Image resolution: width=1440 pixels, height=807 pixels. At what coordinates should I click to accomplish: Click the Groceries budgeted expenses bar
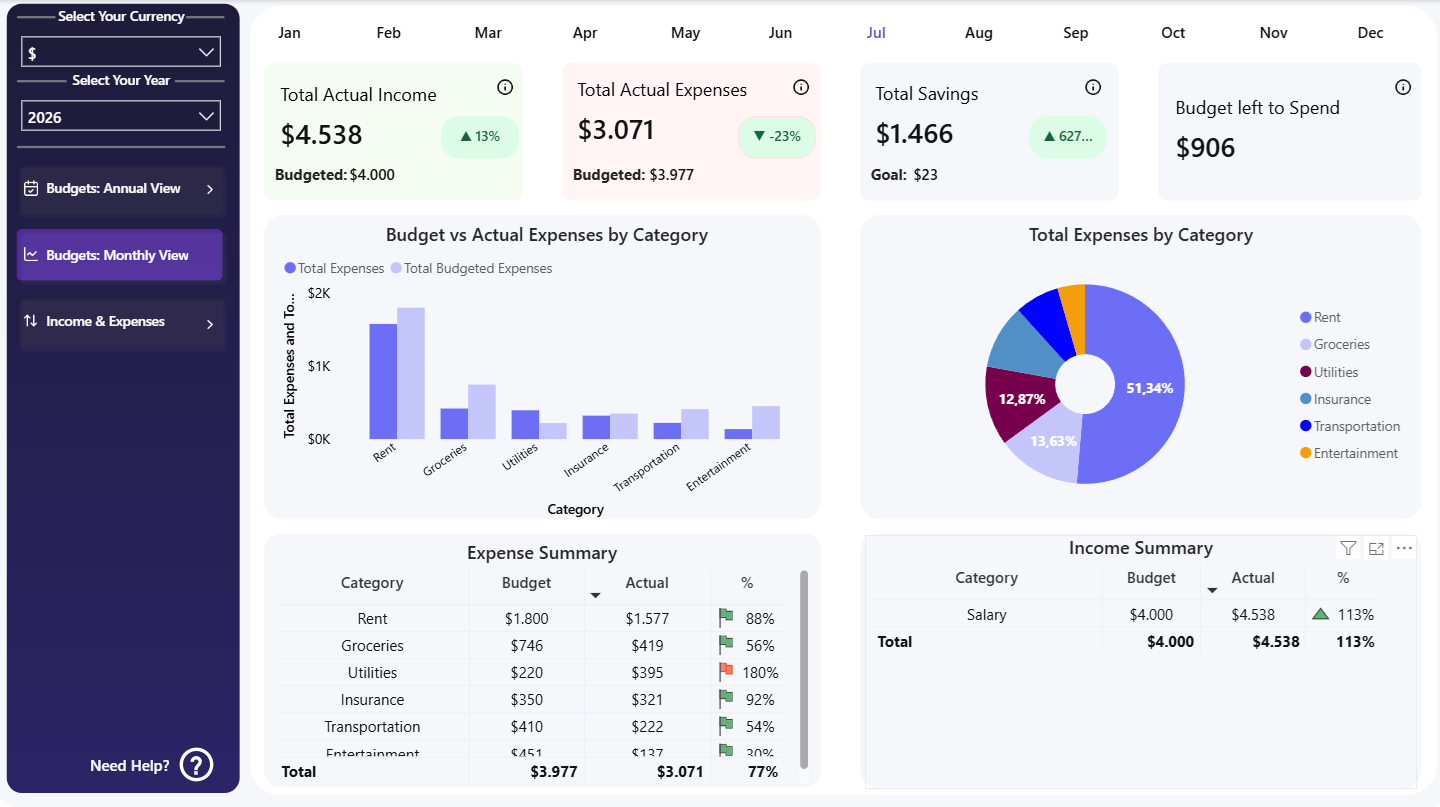point(482,412)
